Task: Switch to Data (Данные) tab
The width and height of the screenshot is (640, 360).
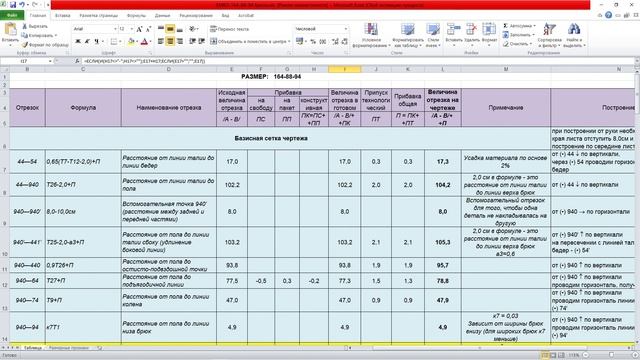Action: 162,16
